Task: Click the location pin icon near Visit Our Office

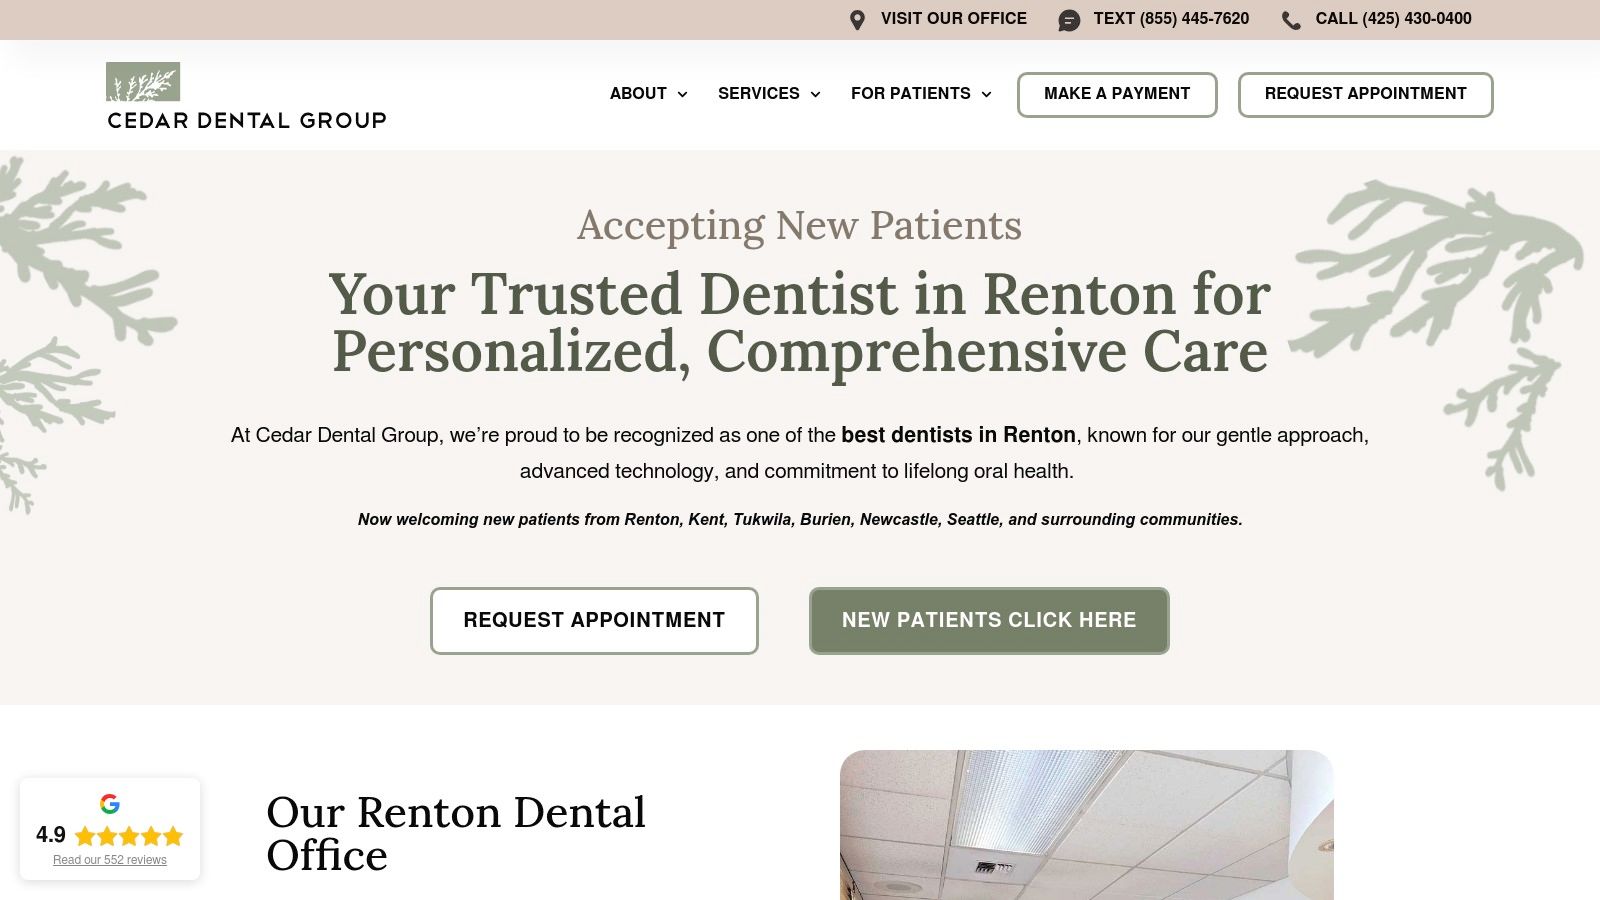Action: click(x=857, y=19)
